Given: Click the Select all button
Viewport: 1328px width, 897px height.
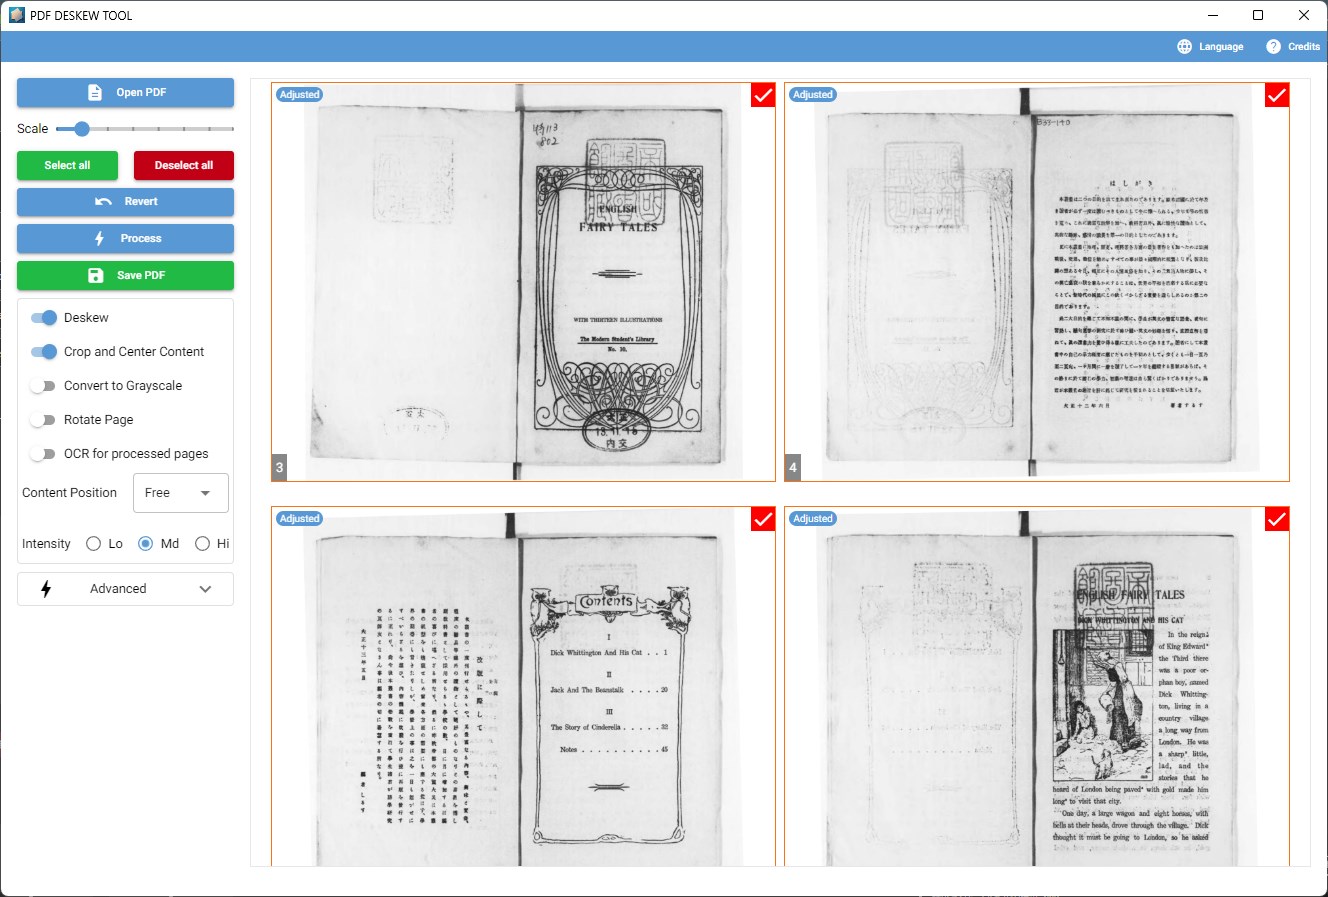Looking at the screenshot, I should [x=67, y=165].
